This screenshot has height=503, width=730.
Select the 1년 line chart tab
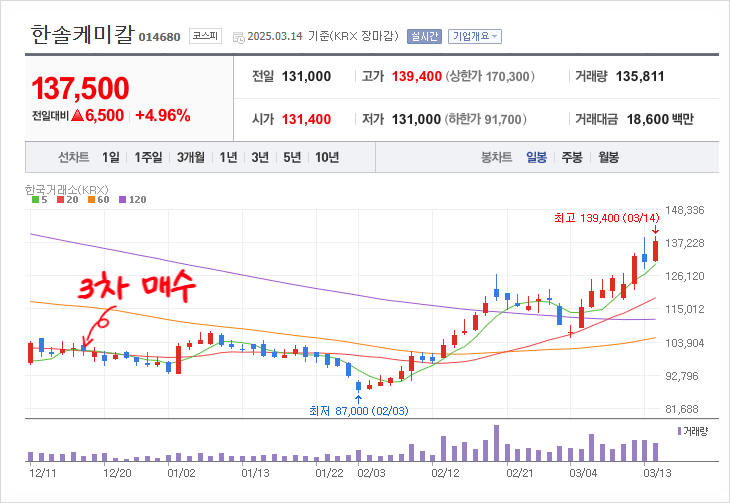tap(228, 157)
